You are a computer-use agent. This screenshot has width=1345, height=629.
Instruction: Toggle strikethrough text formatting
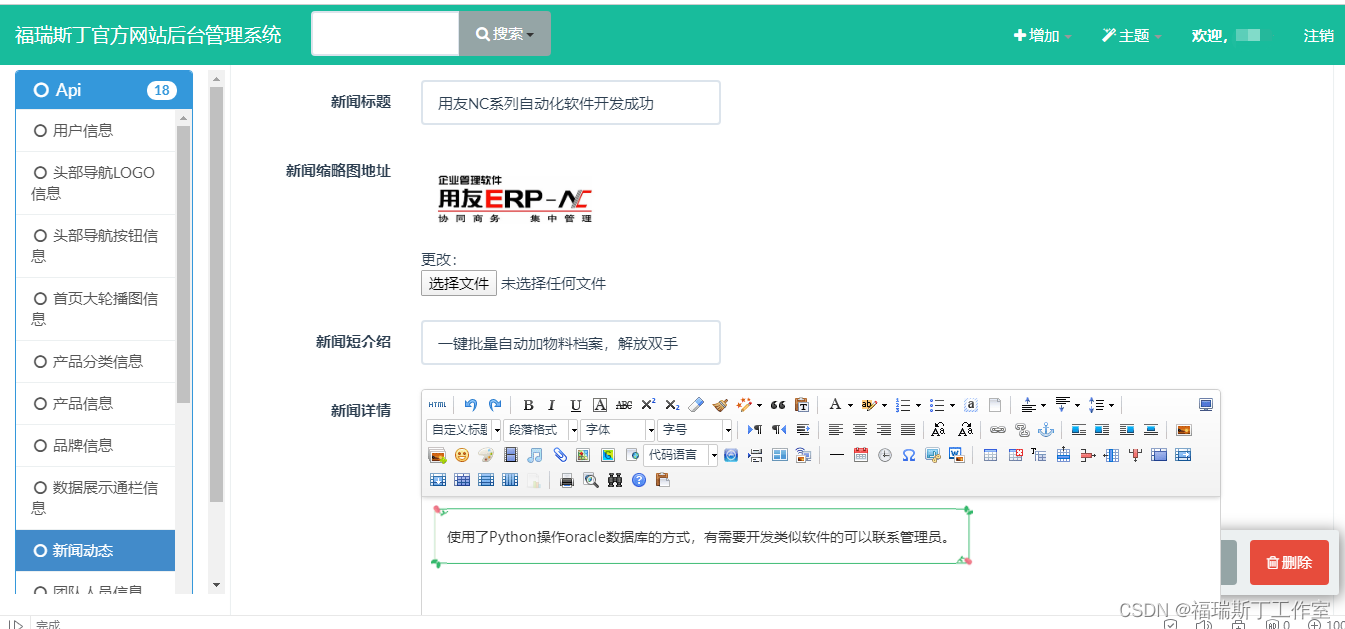coord(624,405)
